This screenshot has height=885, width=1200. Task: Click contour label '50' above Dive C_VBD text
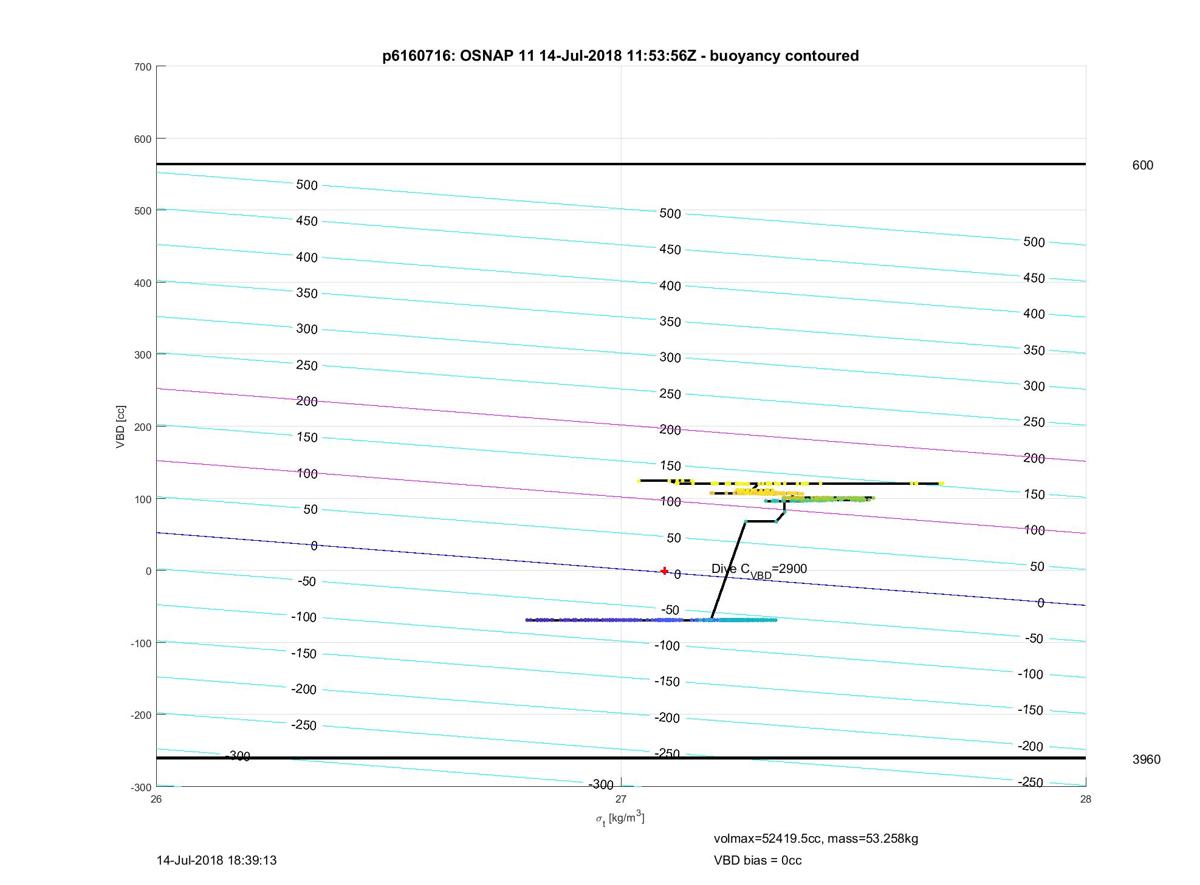(x=674, y=538)
